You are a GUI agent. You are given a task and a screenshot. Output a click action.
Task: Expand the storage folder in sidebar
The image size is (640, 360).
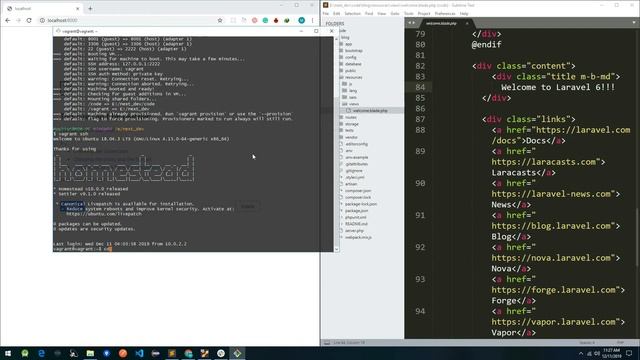click(x=352, y=124)
